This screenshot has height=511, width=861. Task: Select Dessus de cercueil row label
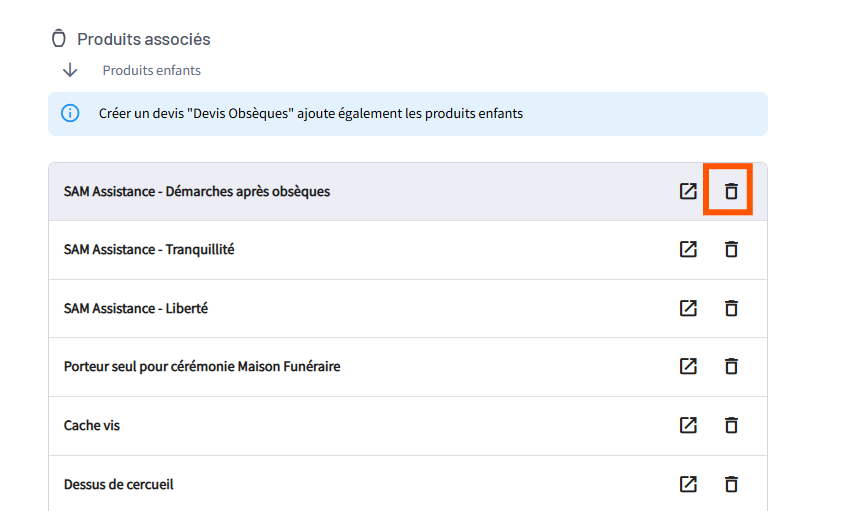click(119, 485)
